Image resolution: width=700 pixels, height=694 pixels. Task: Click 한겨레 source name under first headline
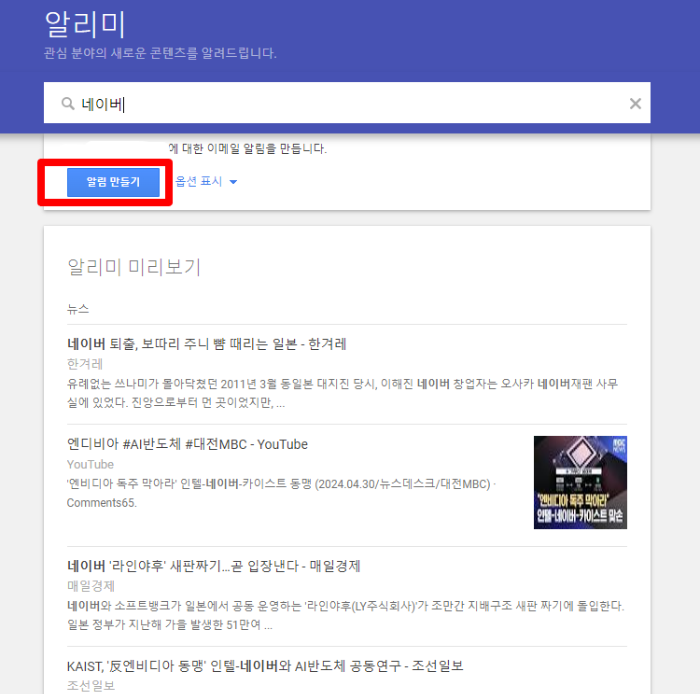(x=85, y=364)
